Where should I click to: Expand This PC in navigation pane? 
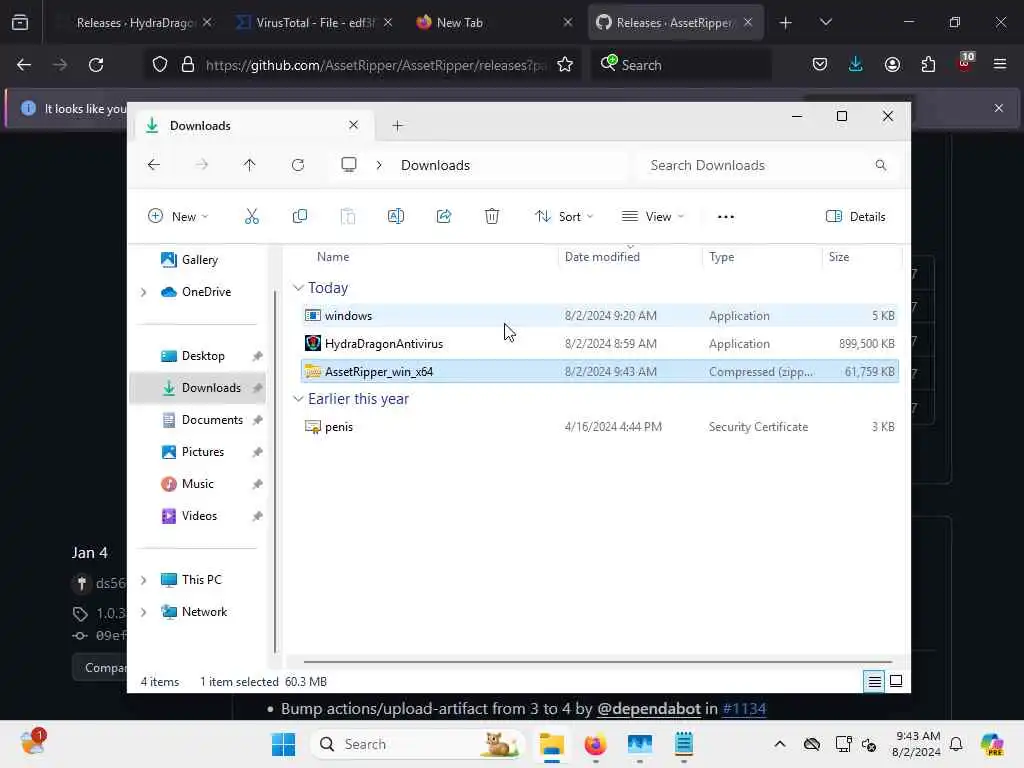click(144, 580)
